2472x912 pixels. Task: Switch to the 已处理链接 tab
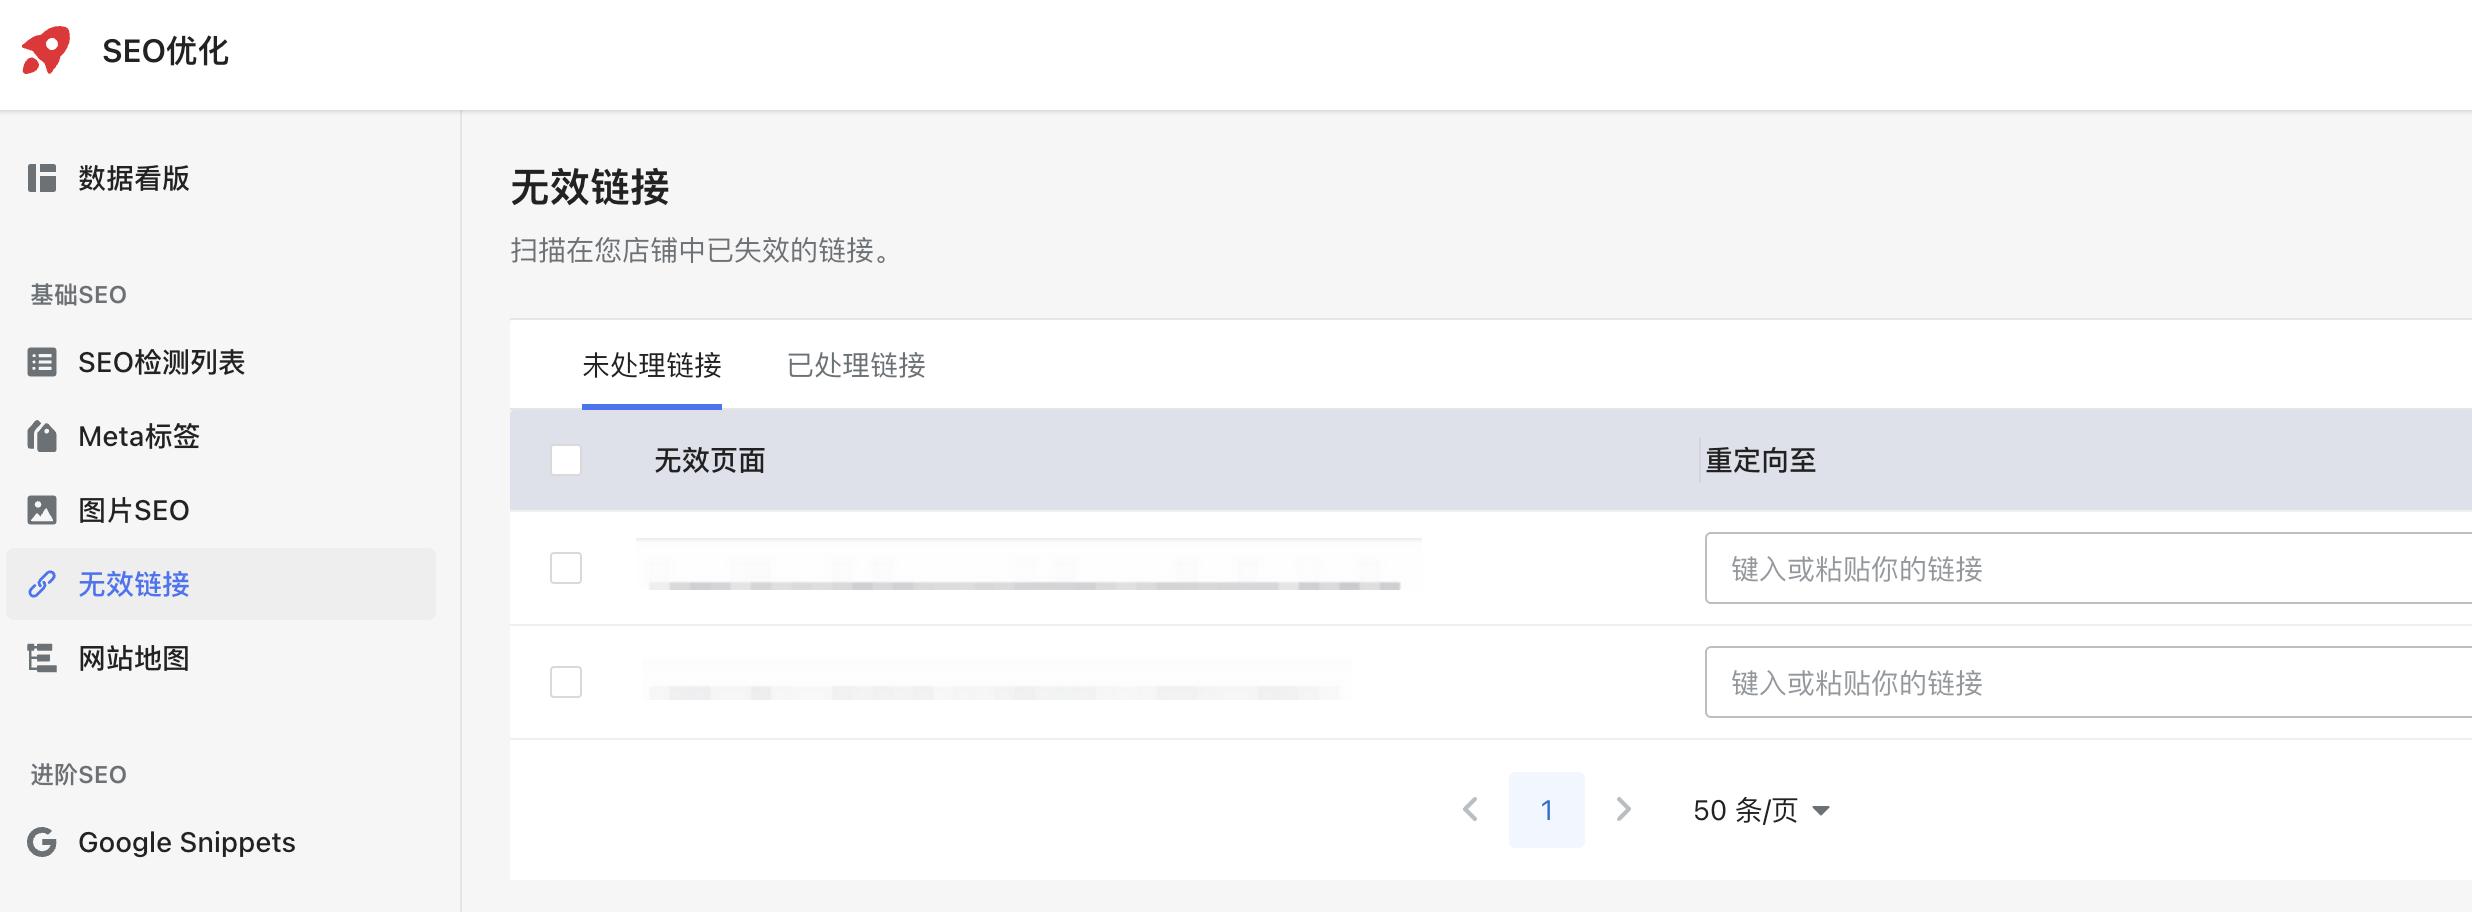point(855,367)
